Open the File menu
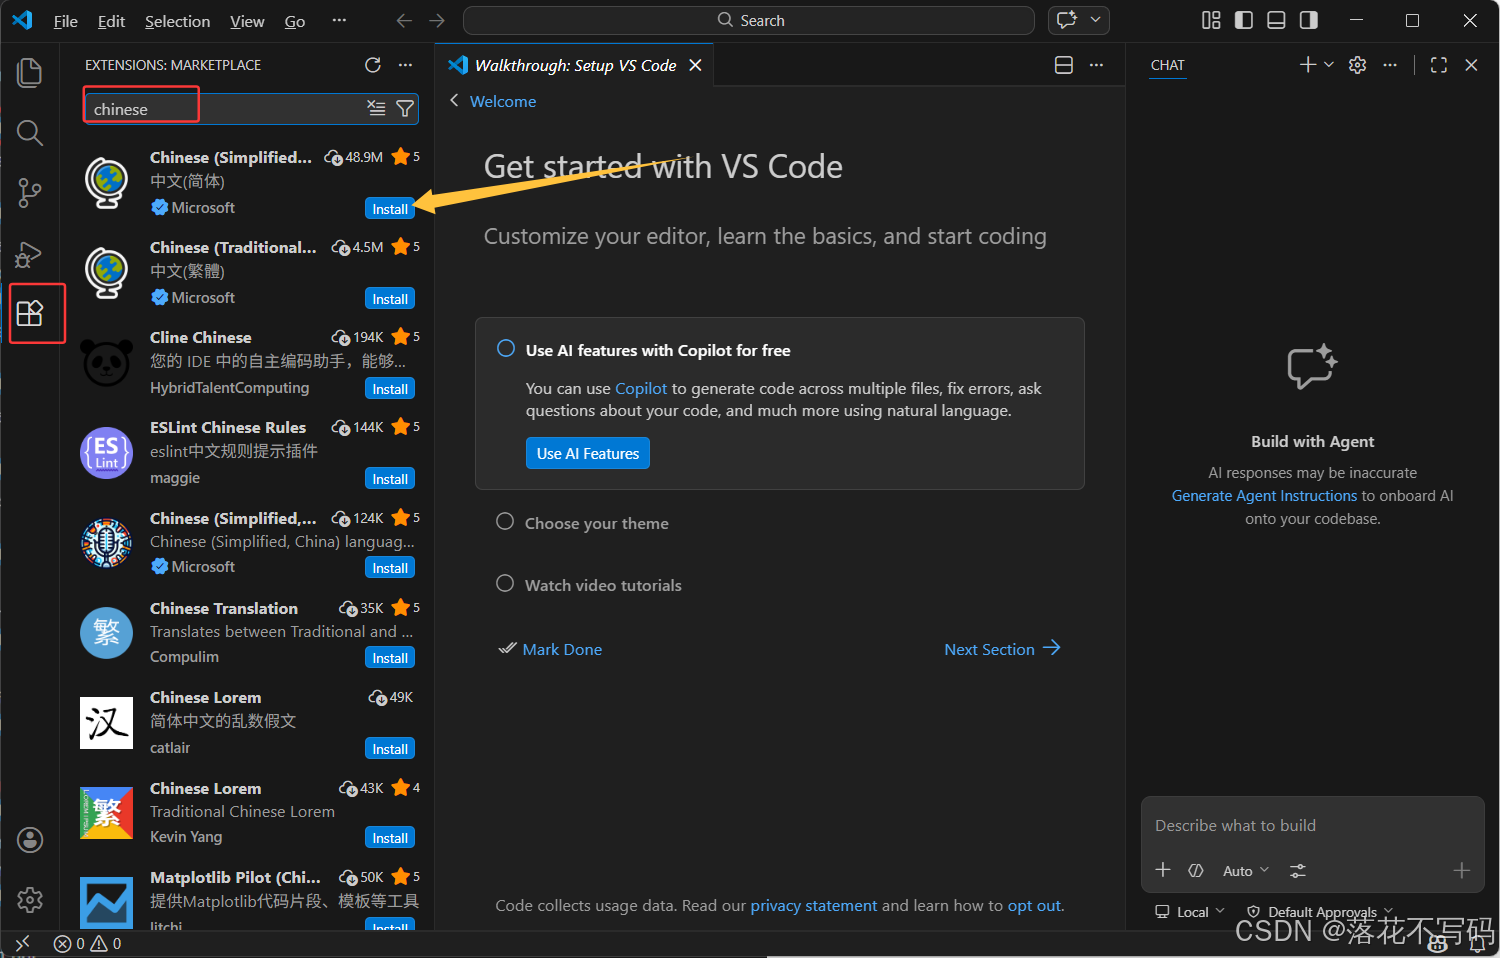This screenshot has height=958, width=1500. [66, 21]
